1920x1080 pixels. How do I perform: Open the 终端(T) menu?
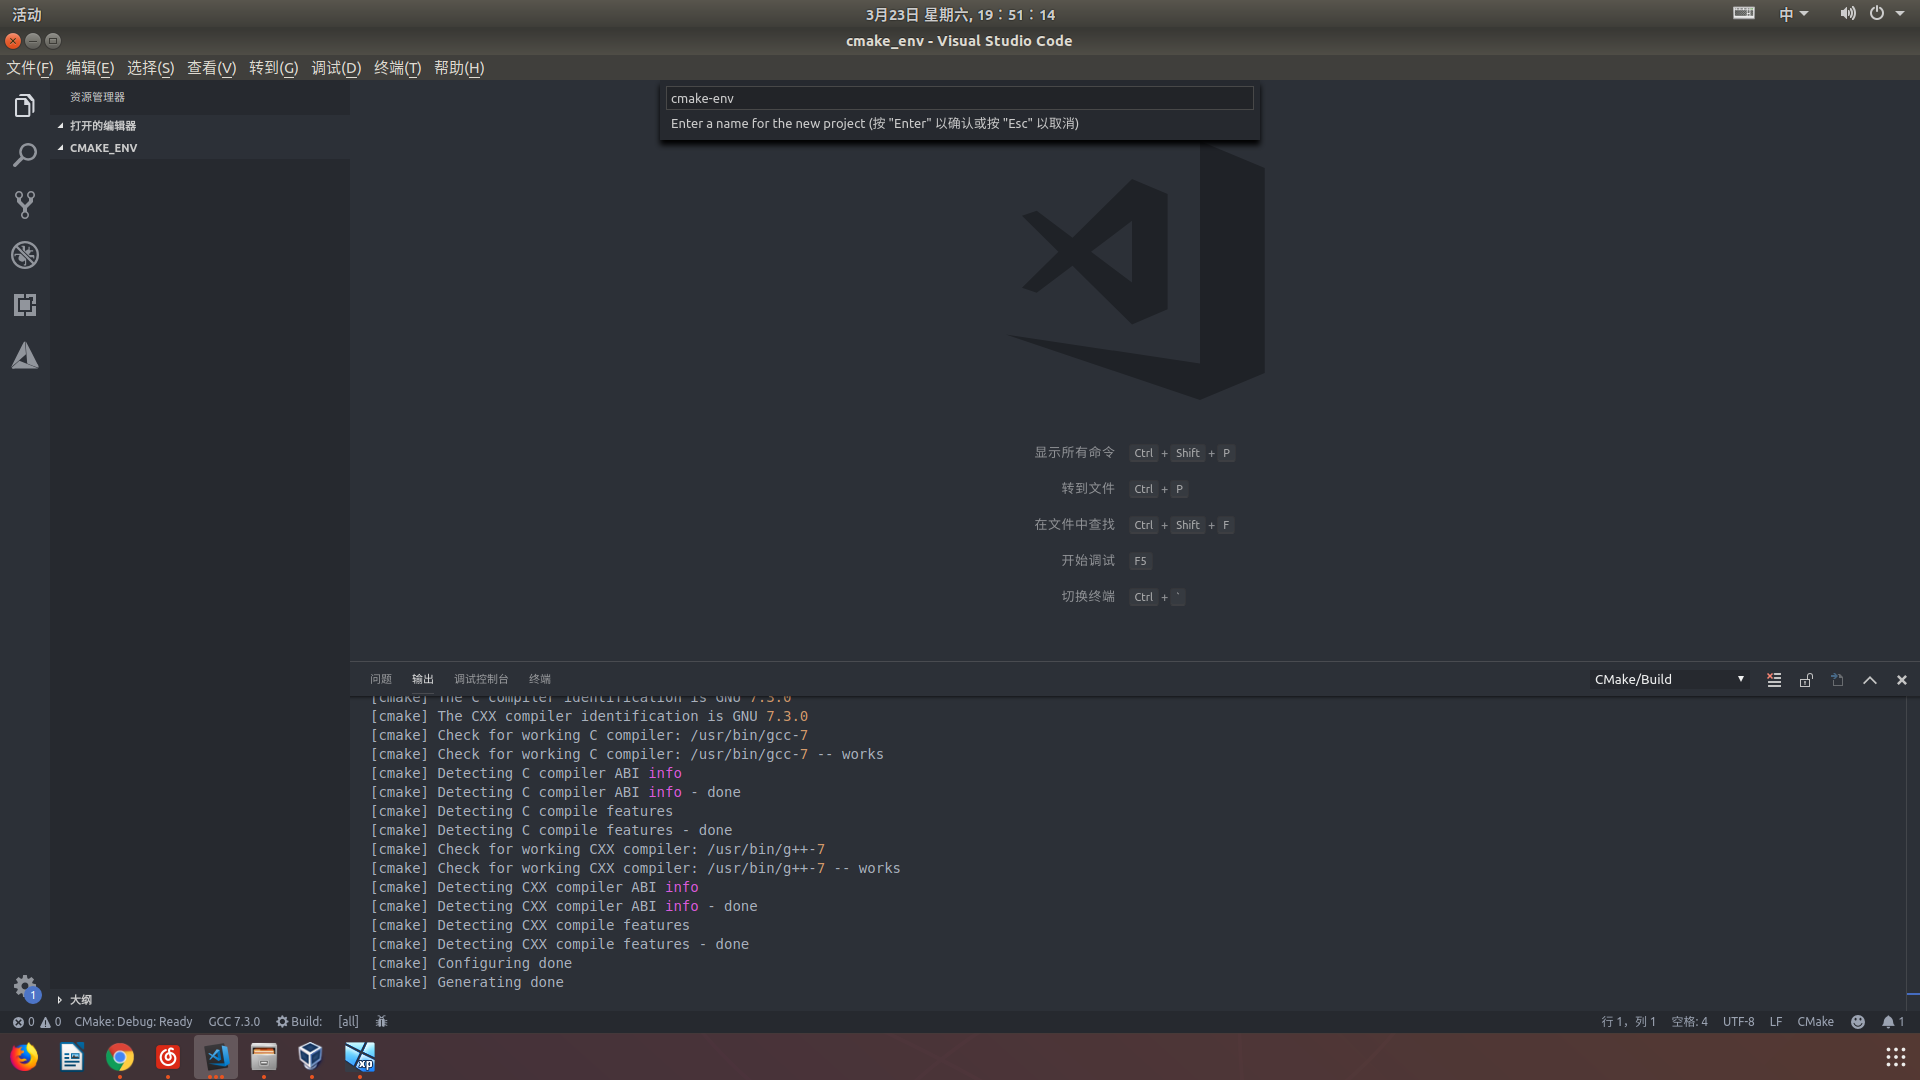coord(398,68)
